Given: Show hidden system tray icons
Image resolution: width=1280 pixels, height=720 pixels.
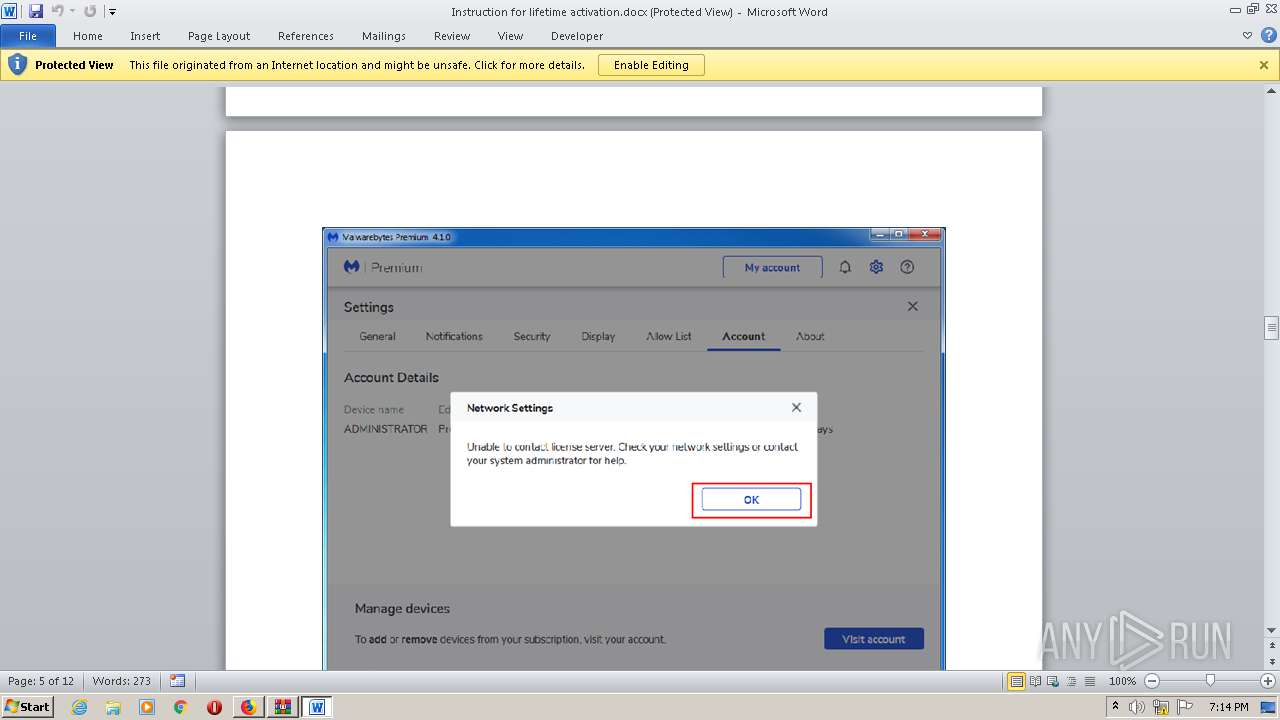Looking at the screenshot, I should 1116,707.
